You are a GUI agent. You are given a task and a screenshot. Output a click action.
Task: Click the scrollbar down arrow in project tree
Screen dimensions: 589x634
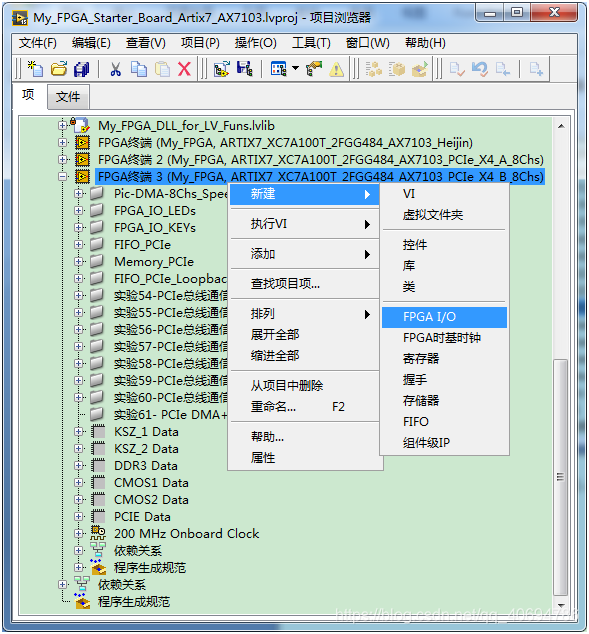(561, 605)
